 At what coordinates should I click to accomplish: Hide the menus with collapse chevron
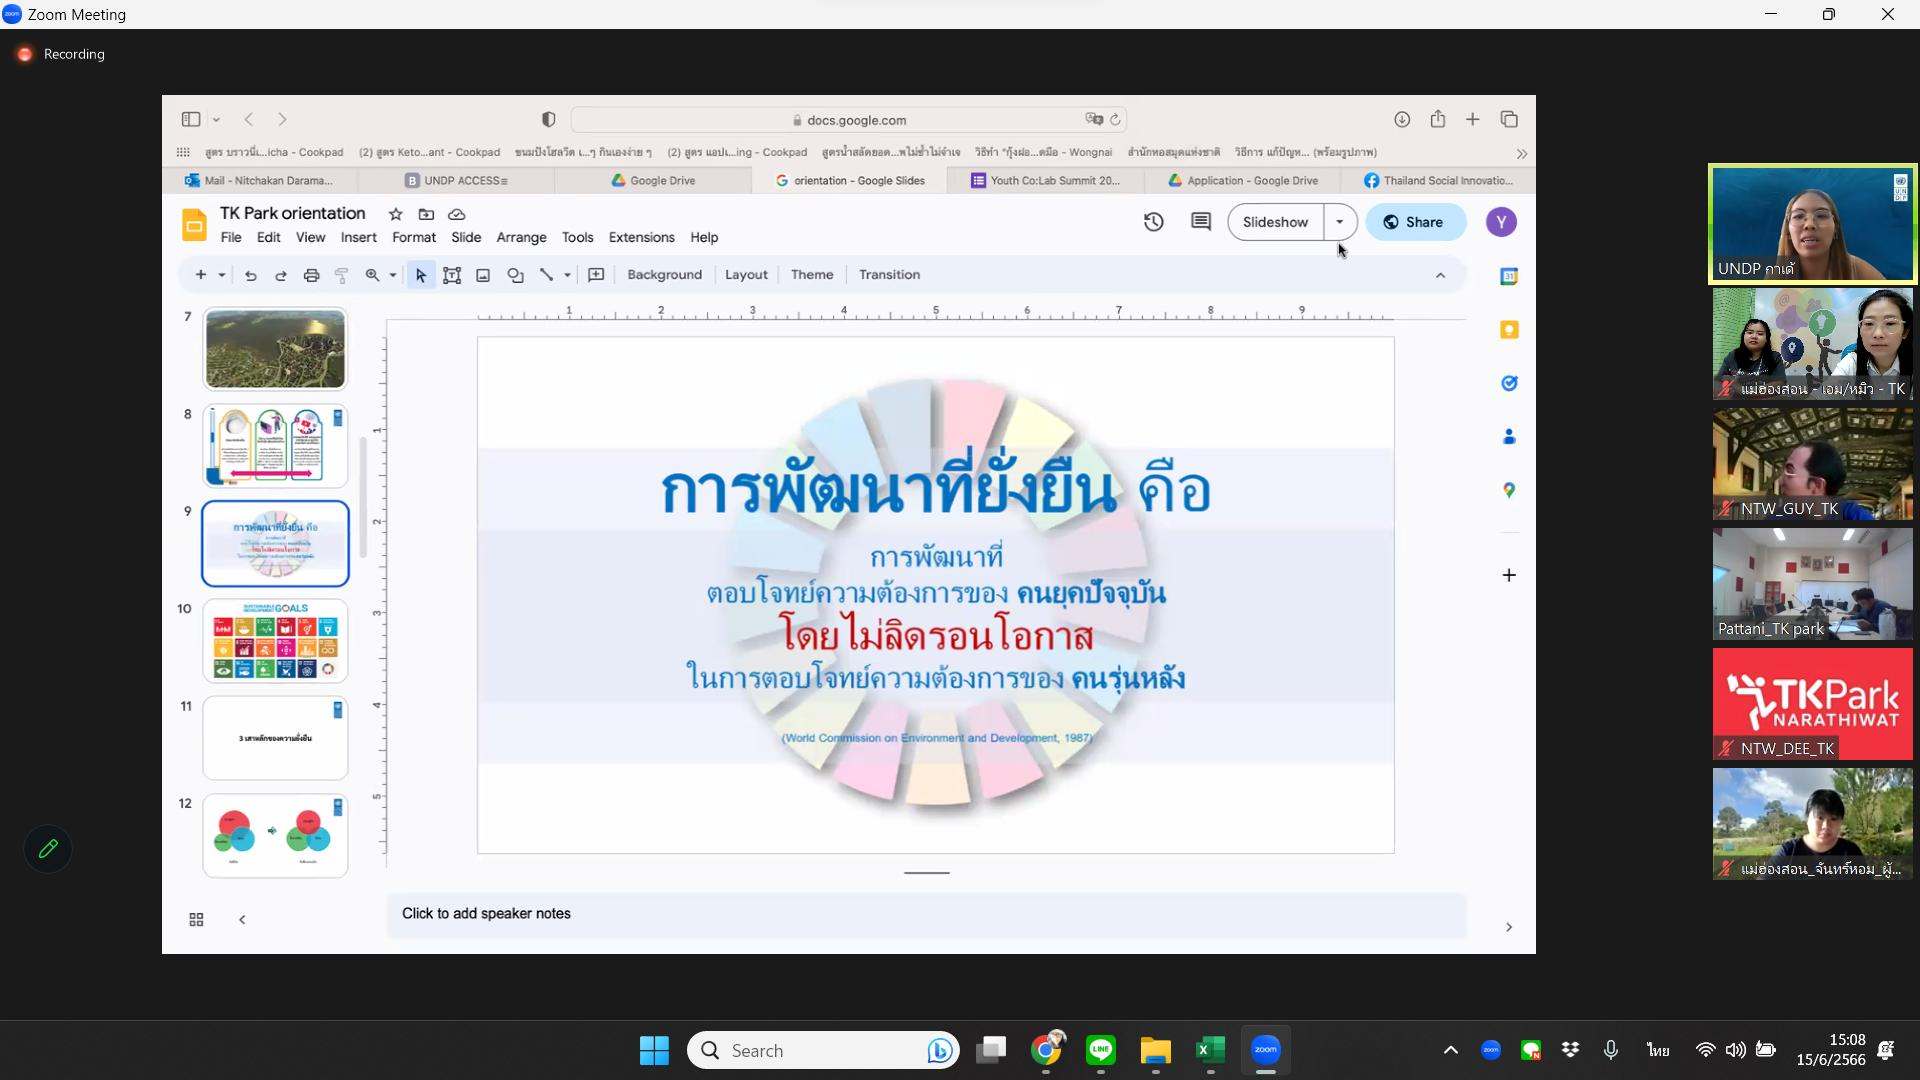click(x=1440, y=275)
